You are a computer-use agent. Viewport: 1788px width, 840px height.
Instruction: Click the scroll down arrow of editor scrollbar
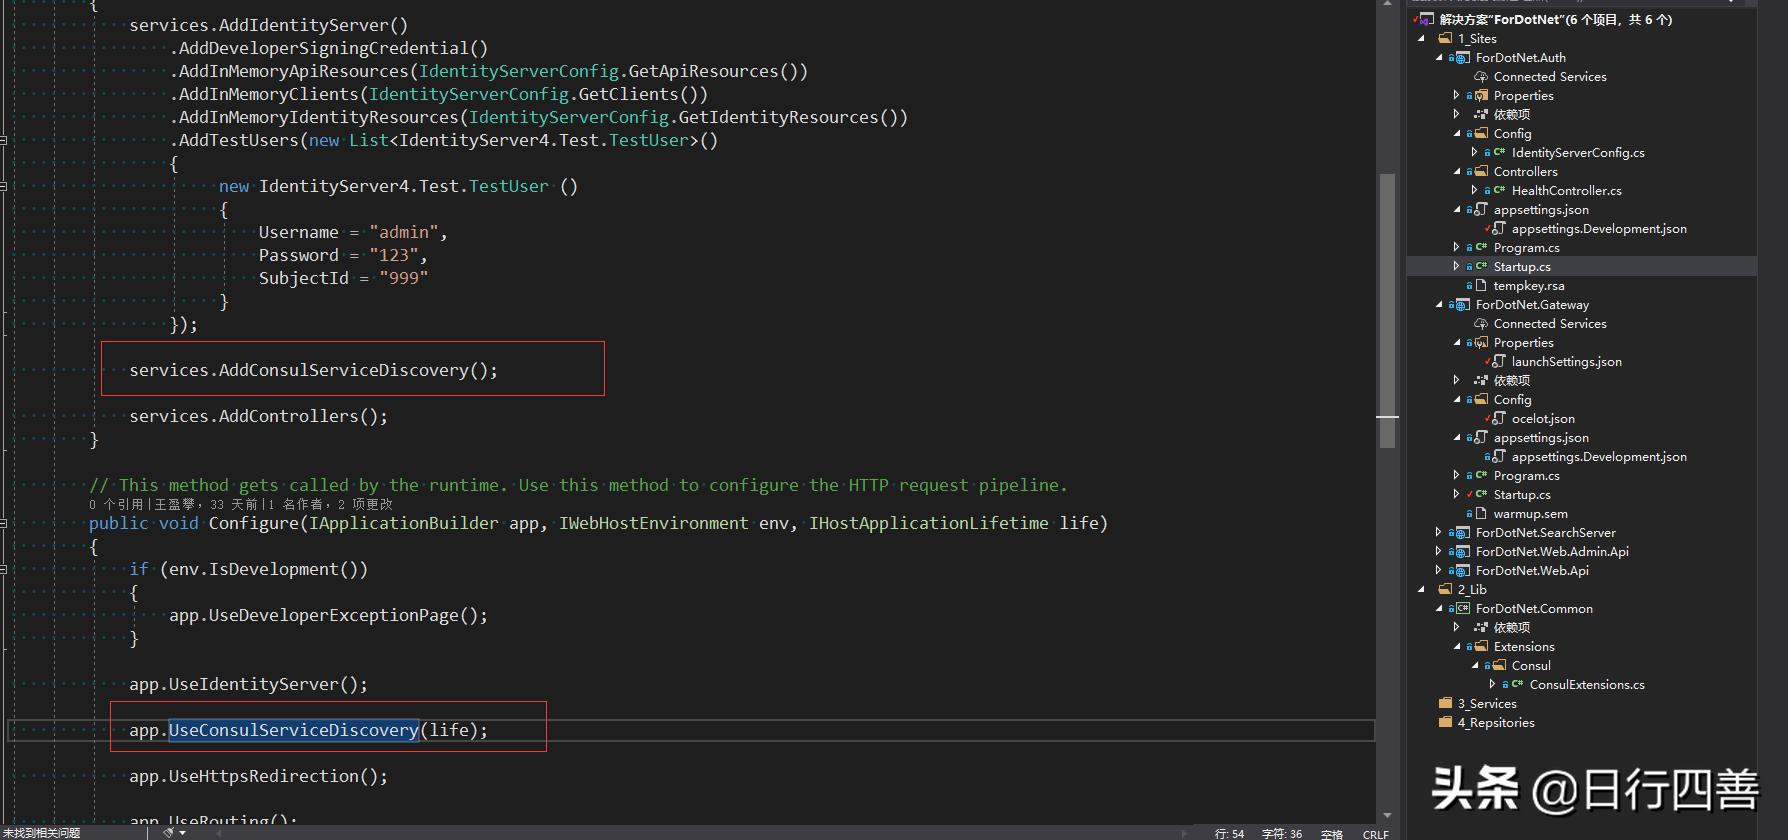click(x=1386, y=816)
